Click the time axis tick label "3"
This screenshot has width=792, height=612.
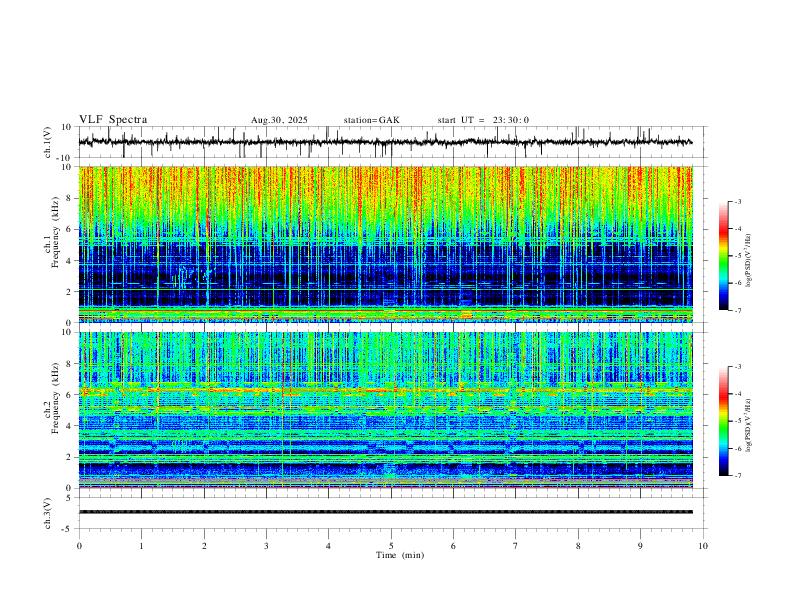click(266, 546)
